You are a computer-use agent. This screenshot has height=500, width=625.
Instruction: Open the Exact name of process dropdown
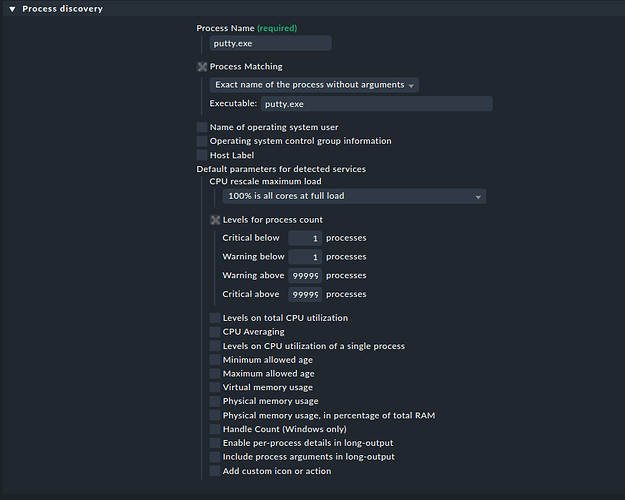pos(314,85)
